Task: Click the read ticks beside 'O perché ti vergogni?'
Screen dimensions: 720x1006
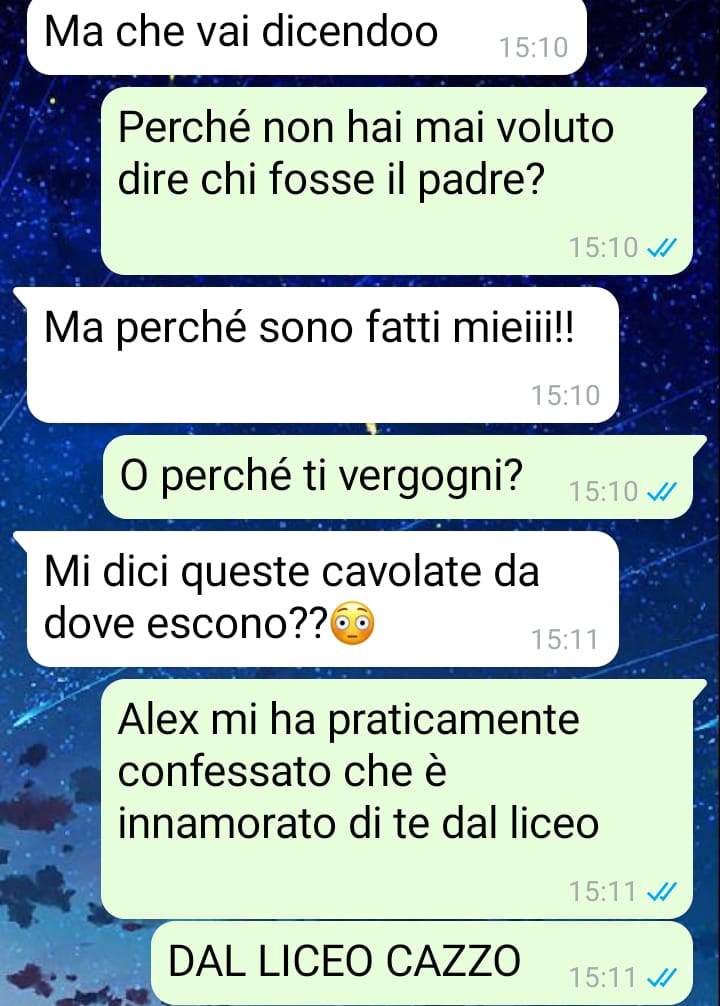Action: coord(662,492)
